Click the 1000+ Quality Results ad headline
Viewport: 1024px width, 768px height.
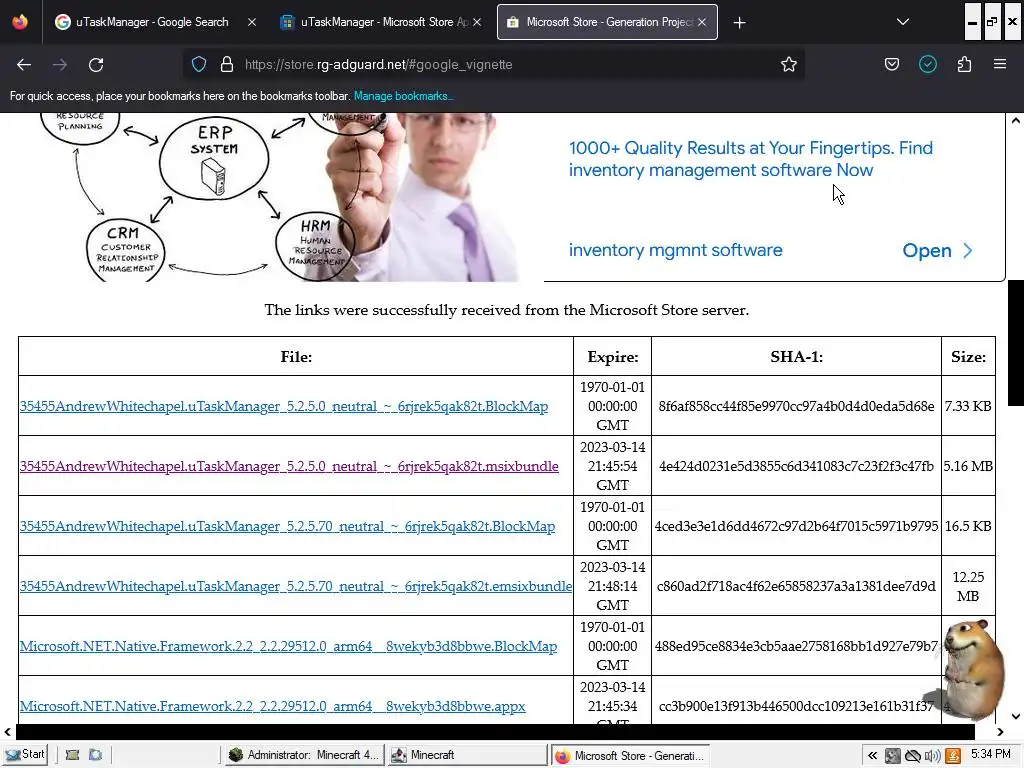(x=750, y=159)
